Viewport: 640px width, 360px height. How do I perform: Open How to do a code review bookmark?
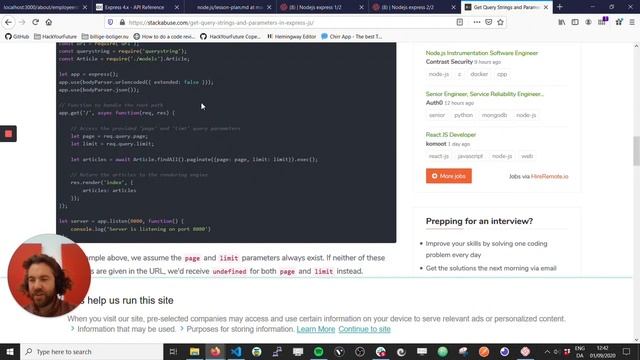point(164,36)
